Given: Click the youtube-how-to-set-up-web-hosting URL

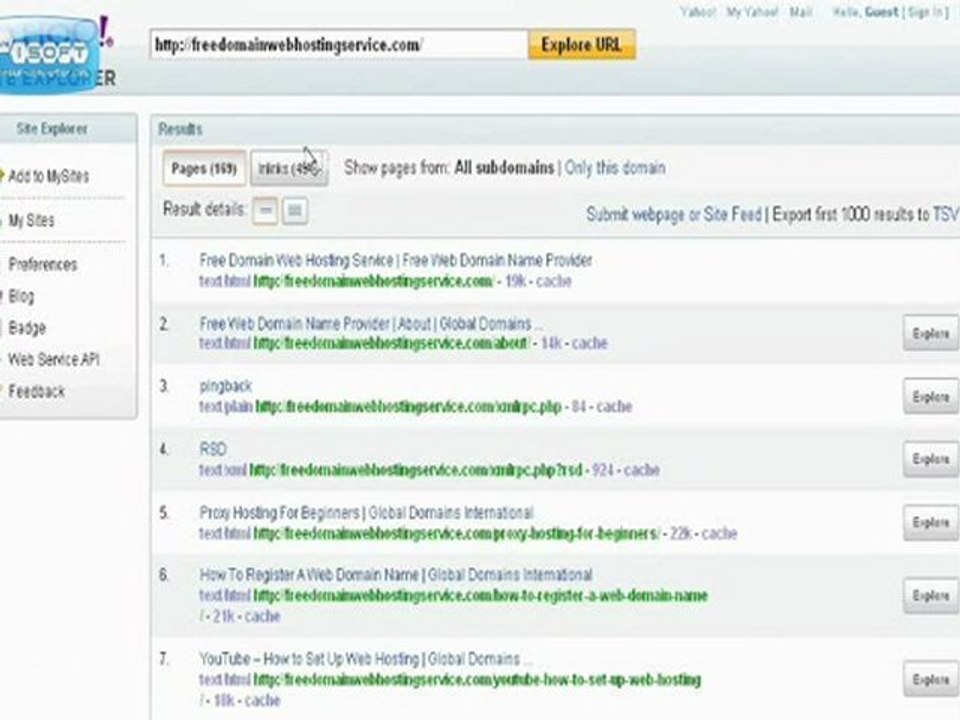Looking at the screenshot, I should pos(477,680).
